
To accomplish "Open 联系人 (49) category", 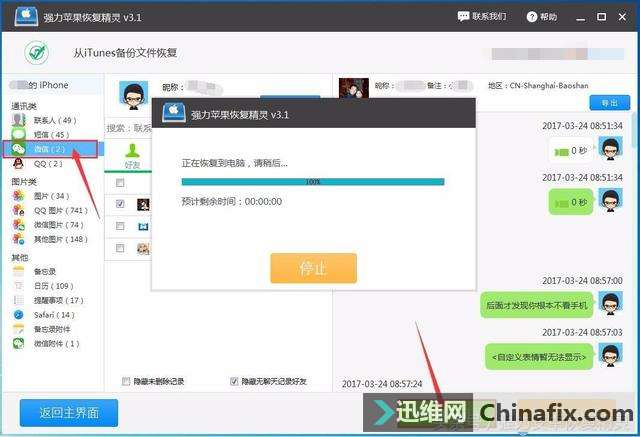I will tap(52, 120).
